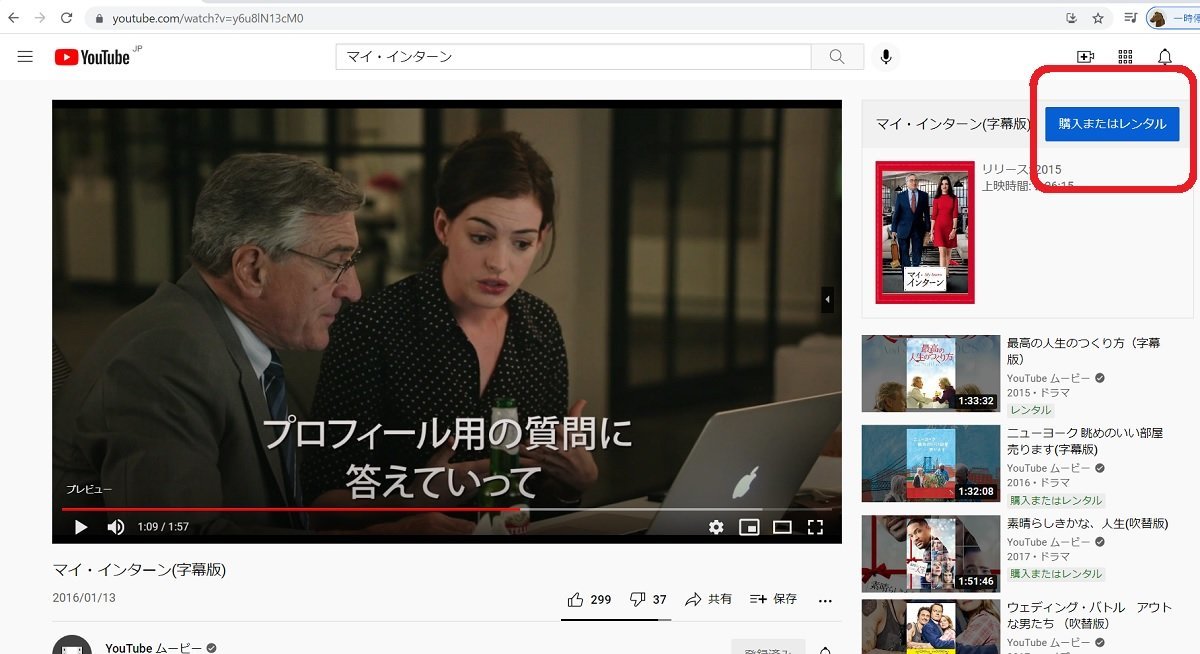Image resolution: width=1200 pixels, height=654 pixels.
Task: Open ニューヨーク 眺めのいい部屋売ります title link
Action: 1085,440
